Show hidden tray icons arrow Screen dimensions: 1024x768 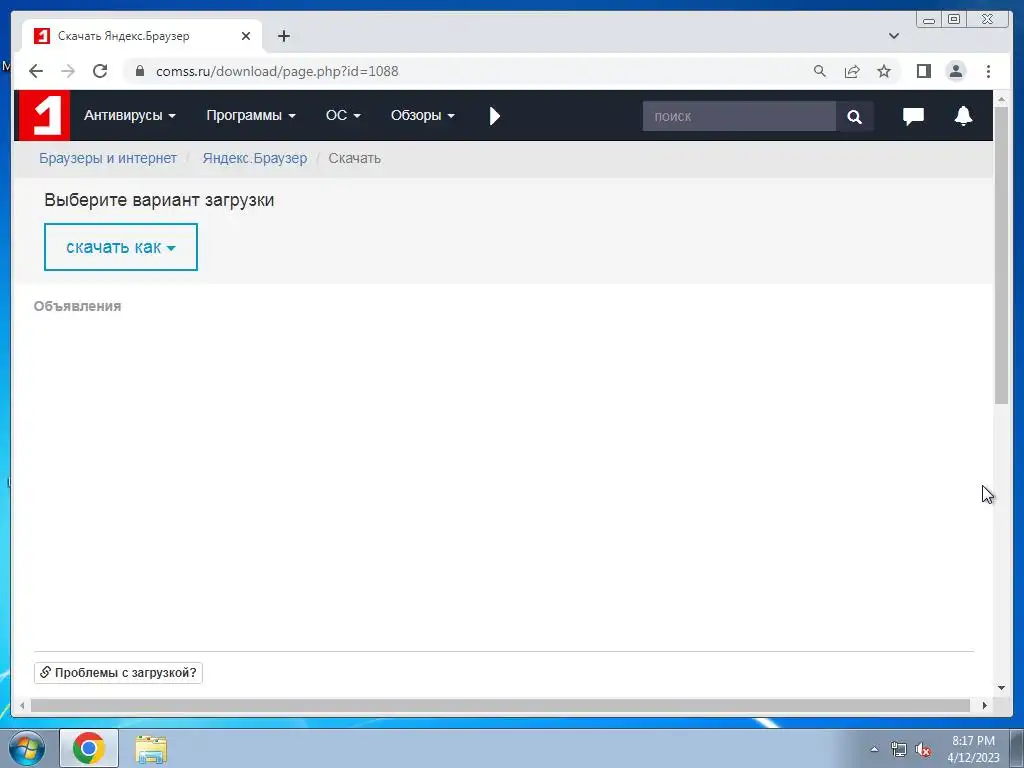(874, 749)
